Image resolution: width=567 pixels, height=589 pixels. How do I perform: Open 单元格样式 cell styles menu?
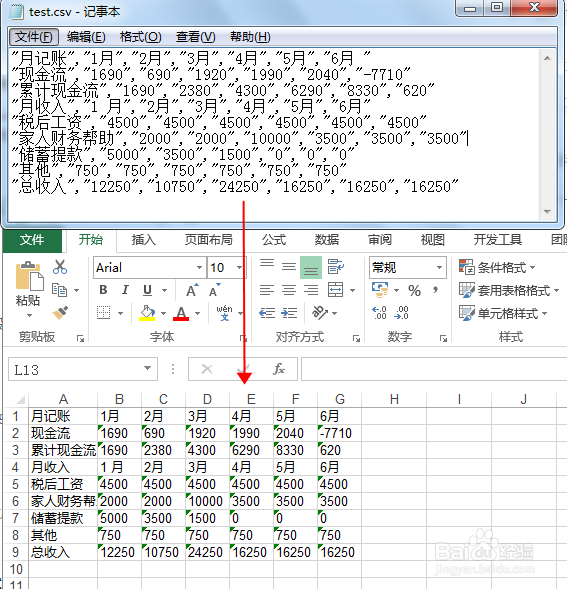click(503, 313)
